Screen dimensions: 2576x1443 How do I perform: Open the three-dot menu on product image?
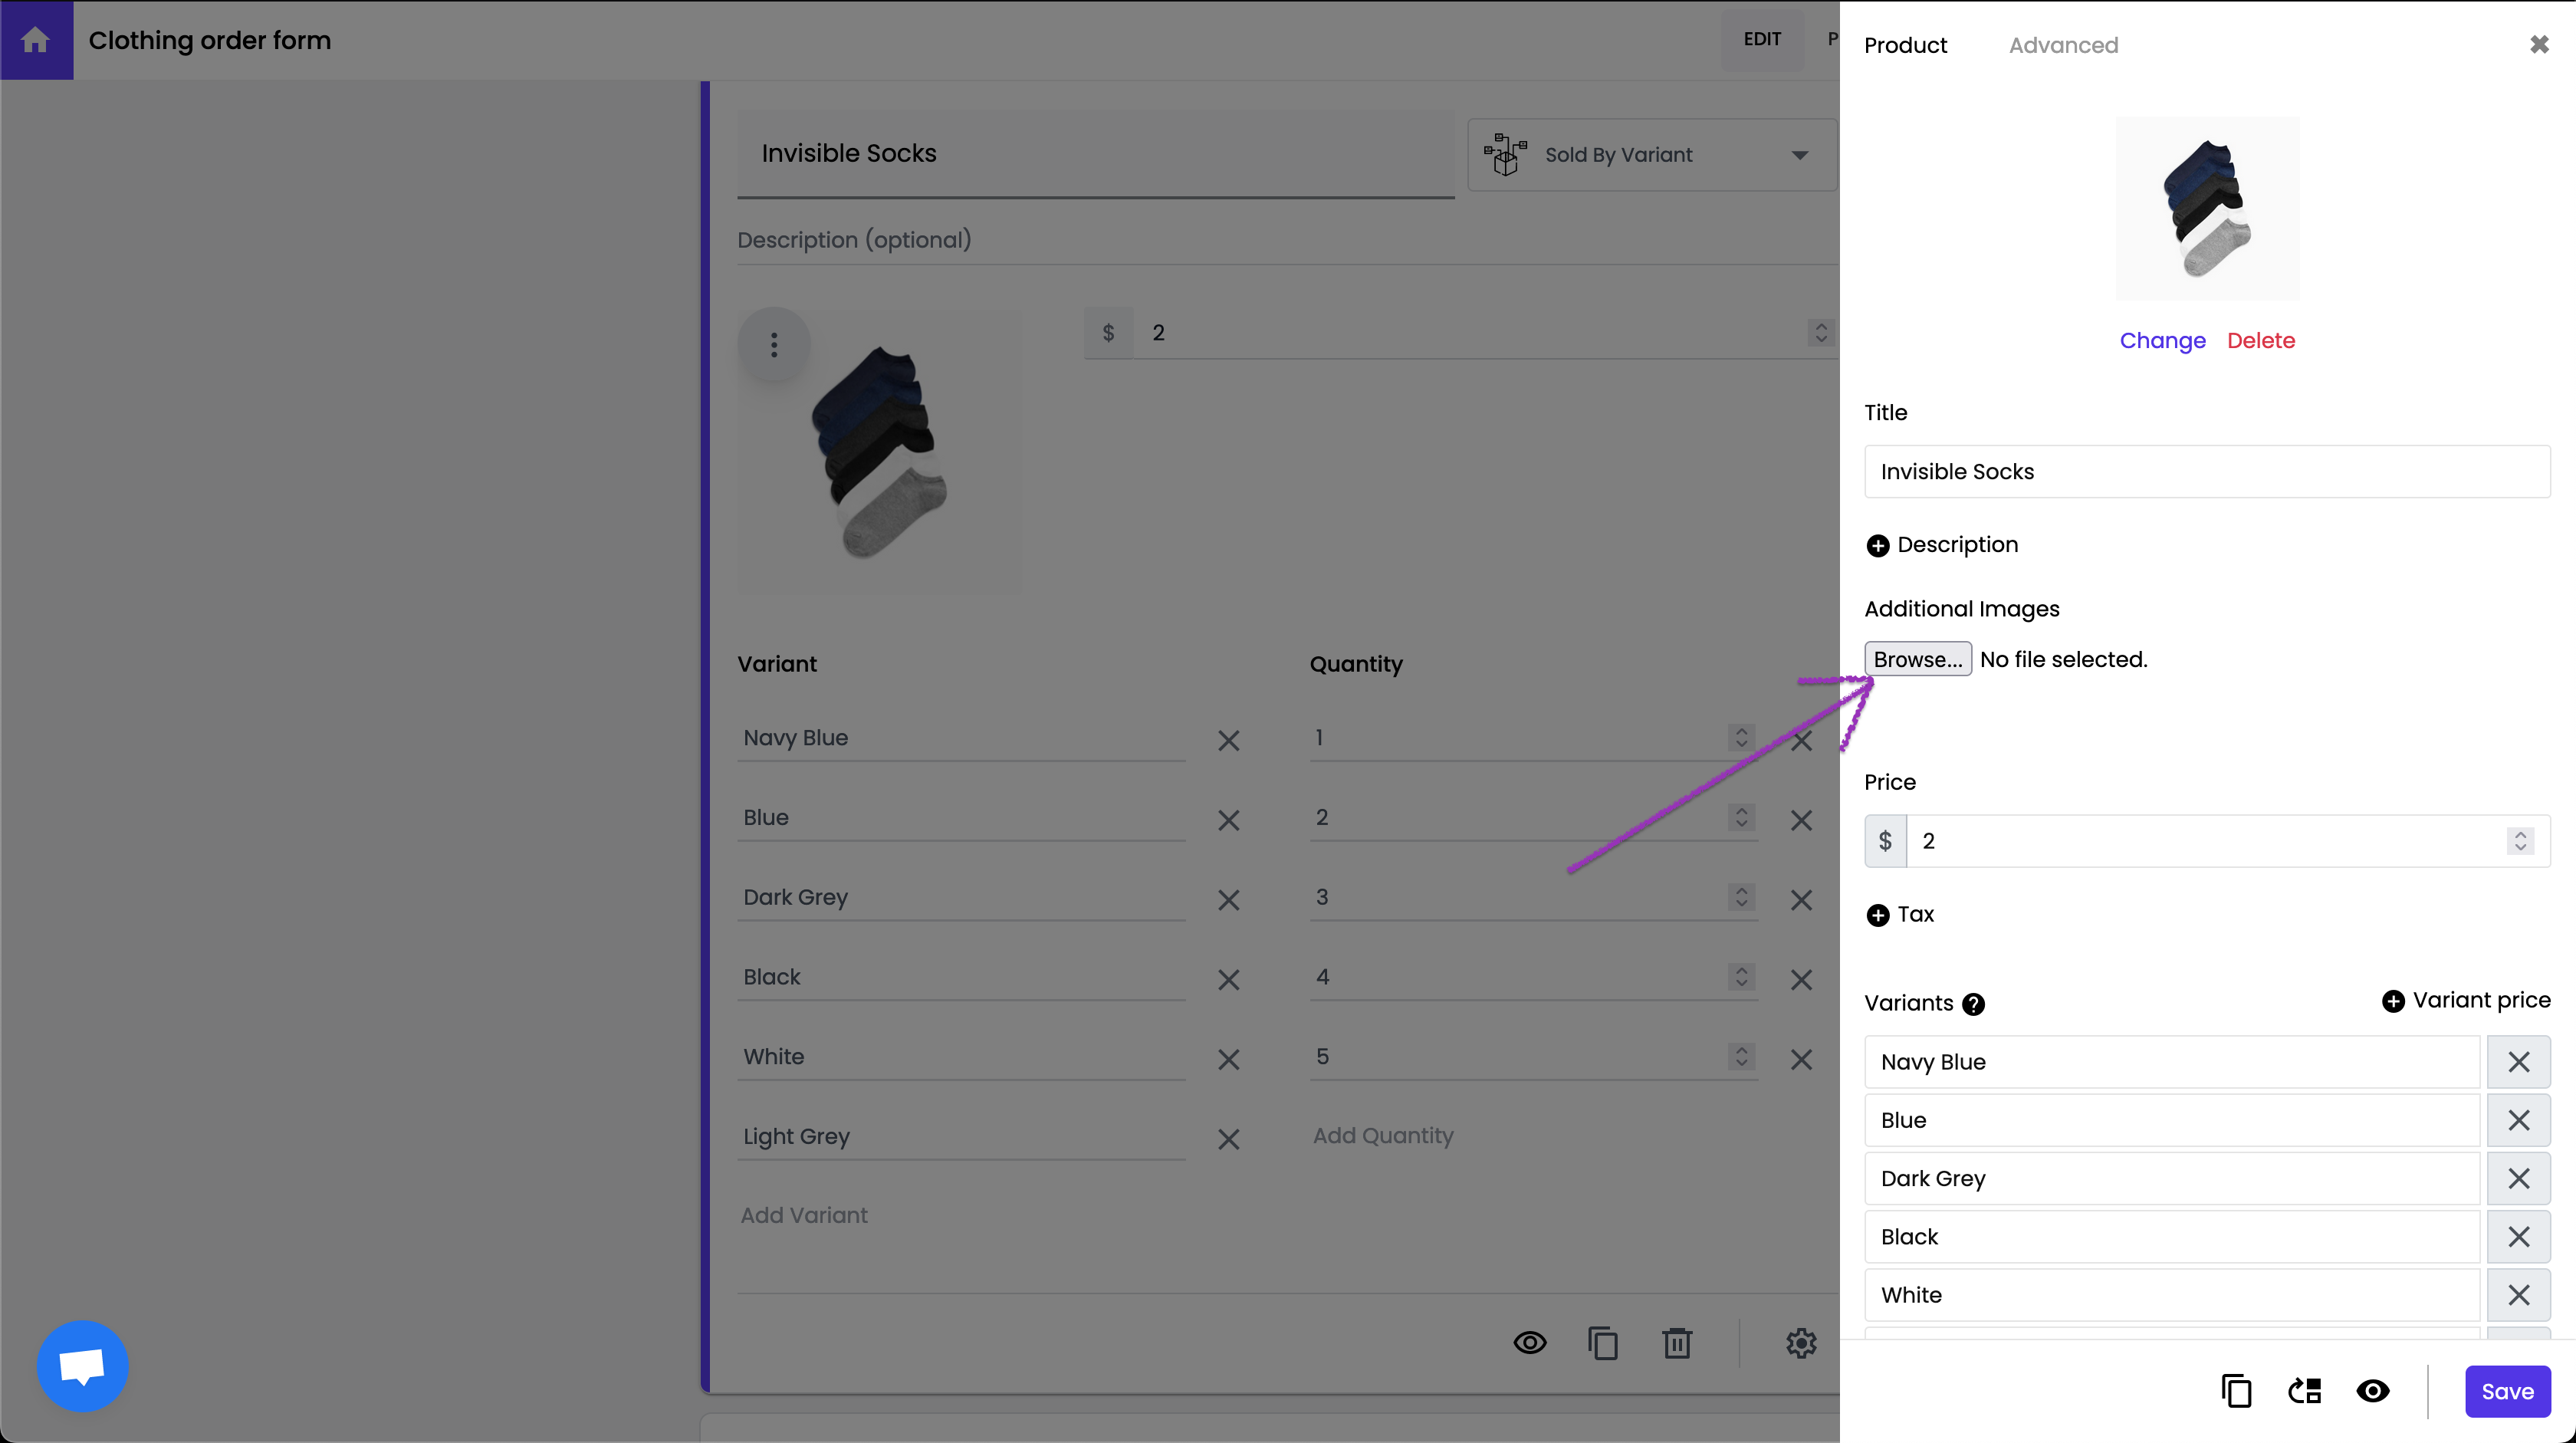[x=774, y=345]
